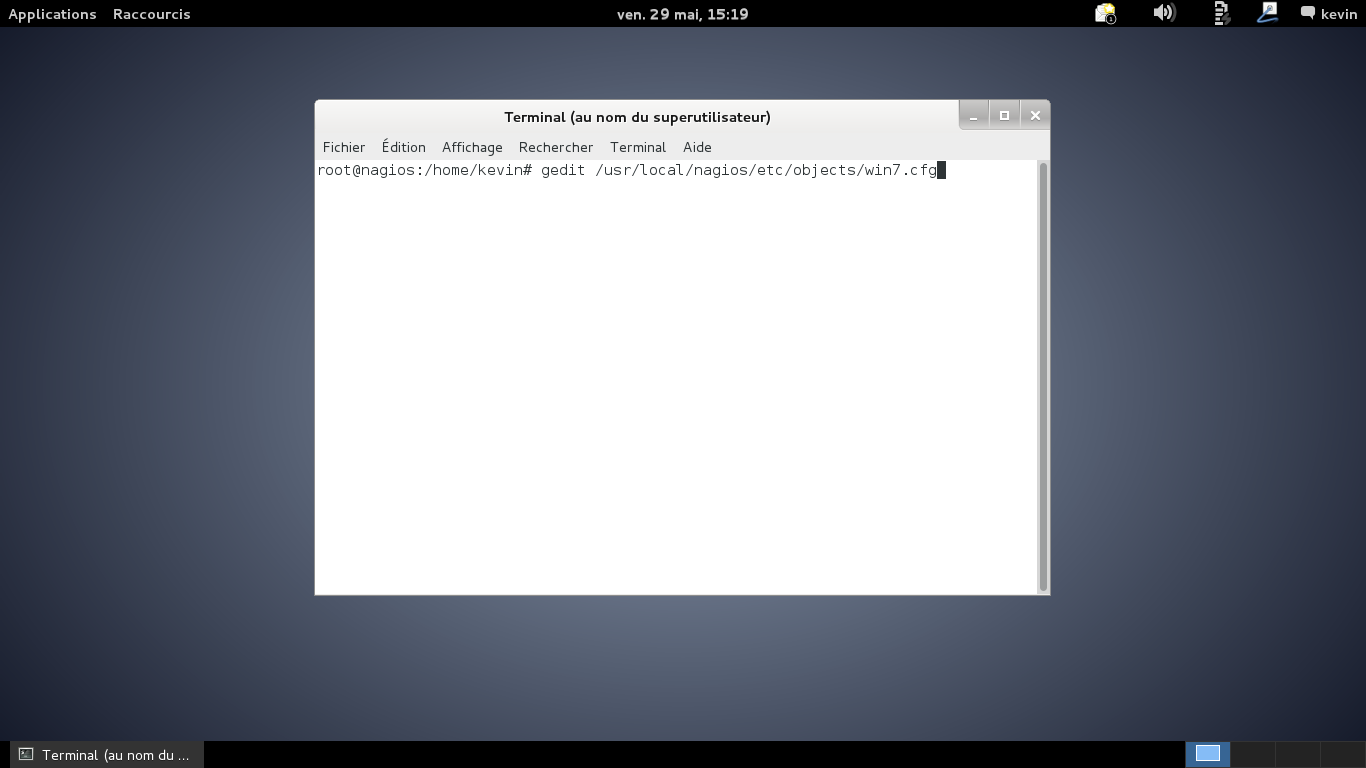The height and width of the screenshot is (768, 1366).
Task: Click the accessibility/pen tray icon
Action: point(1267,13)
